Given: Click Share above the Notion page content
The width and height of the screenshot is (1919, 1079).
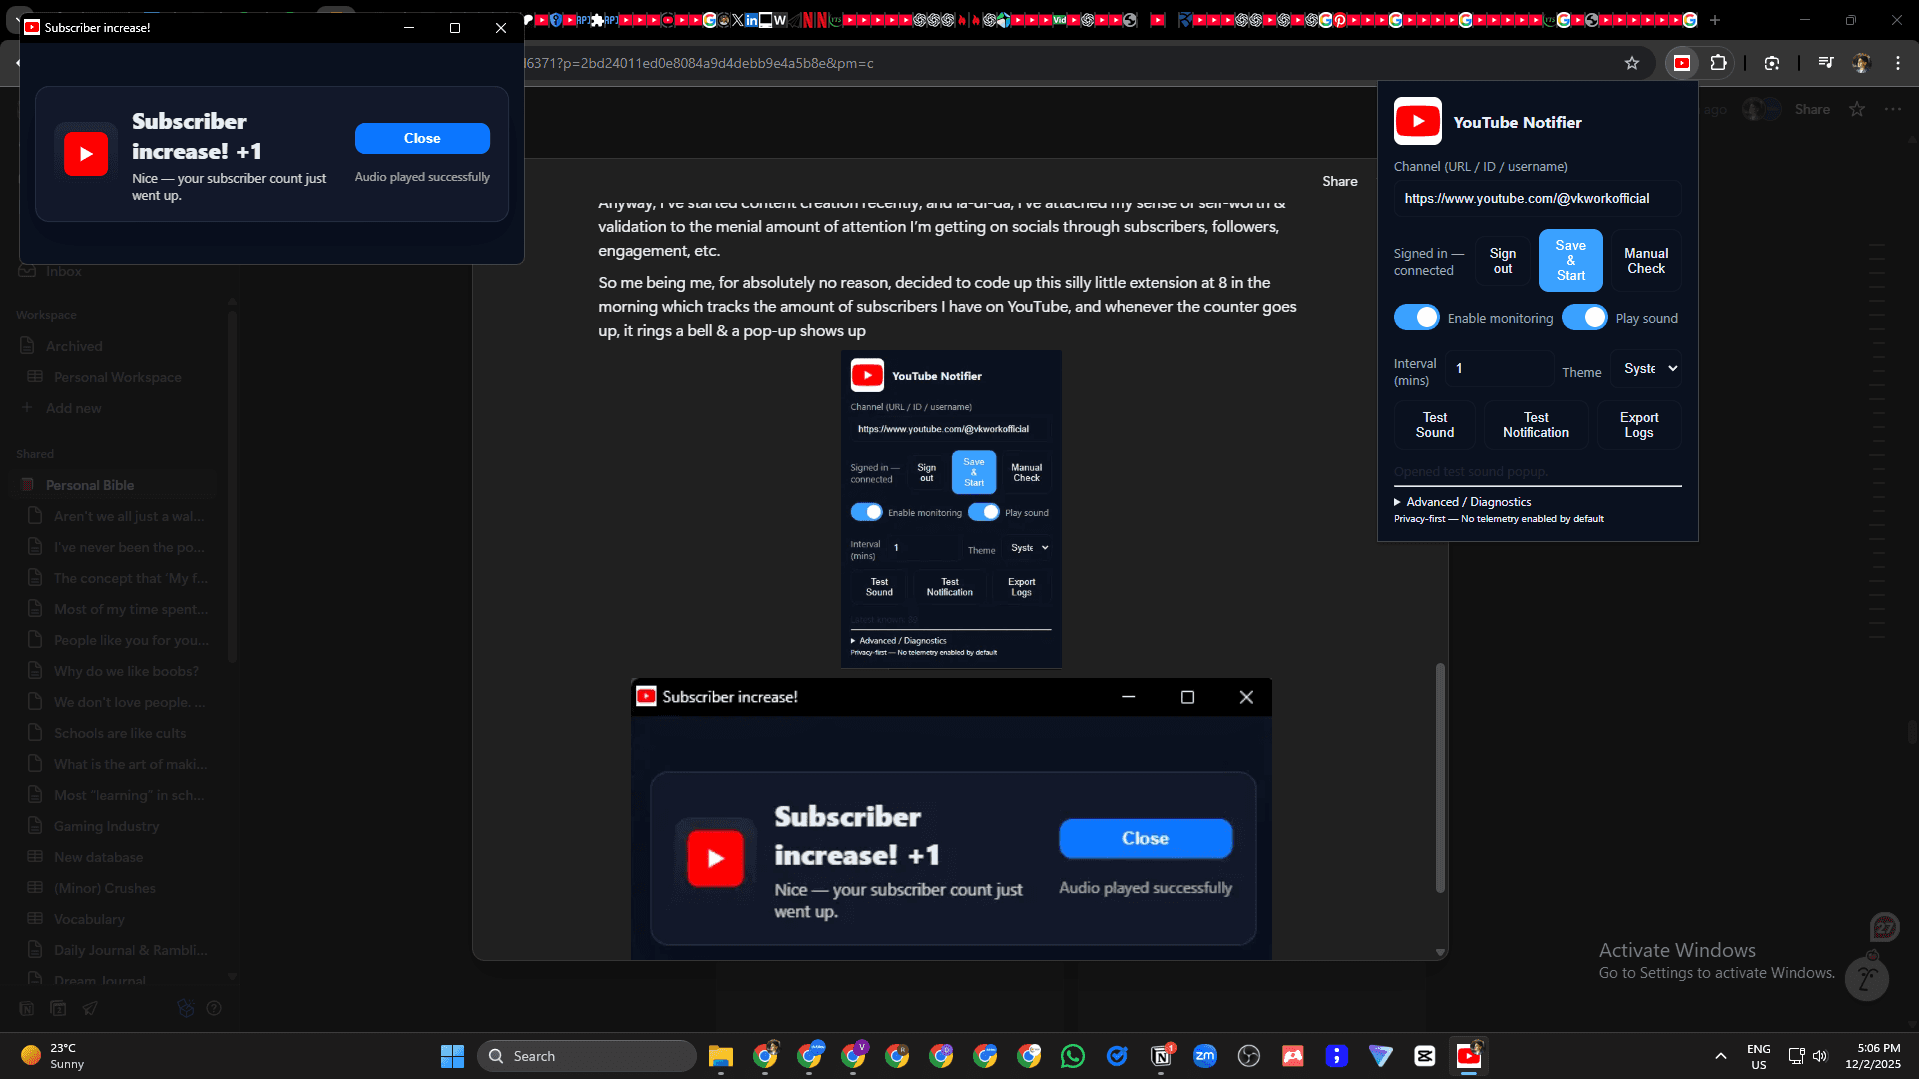Looking at the screenshot, I should click(x=1340, y=181).
